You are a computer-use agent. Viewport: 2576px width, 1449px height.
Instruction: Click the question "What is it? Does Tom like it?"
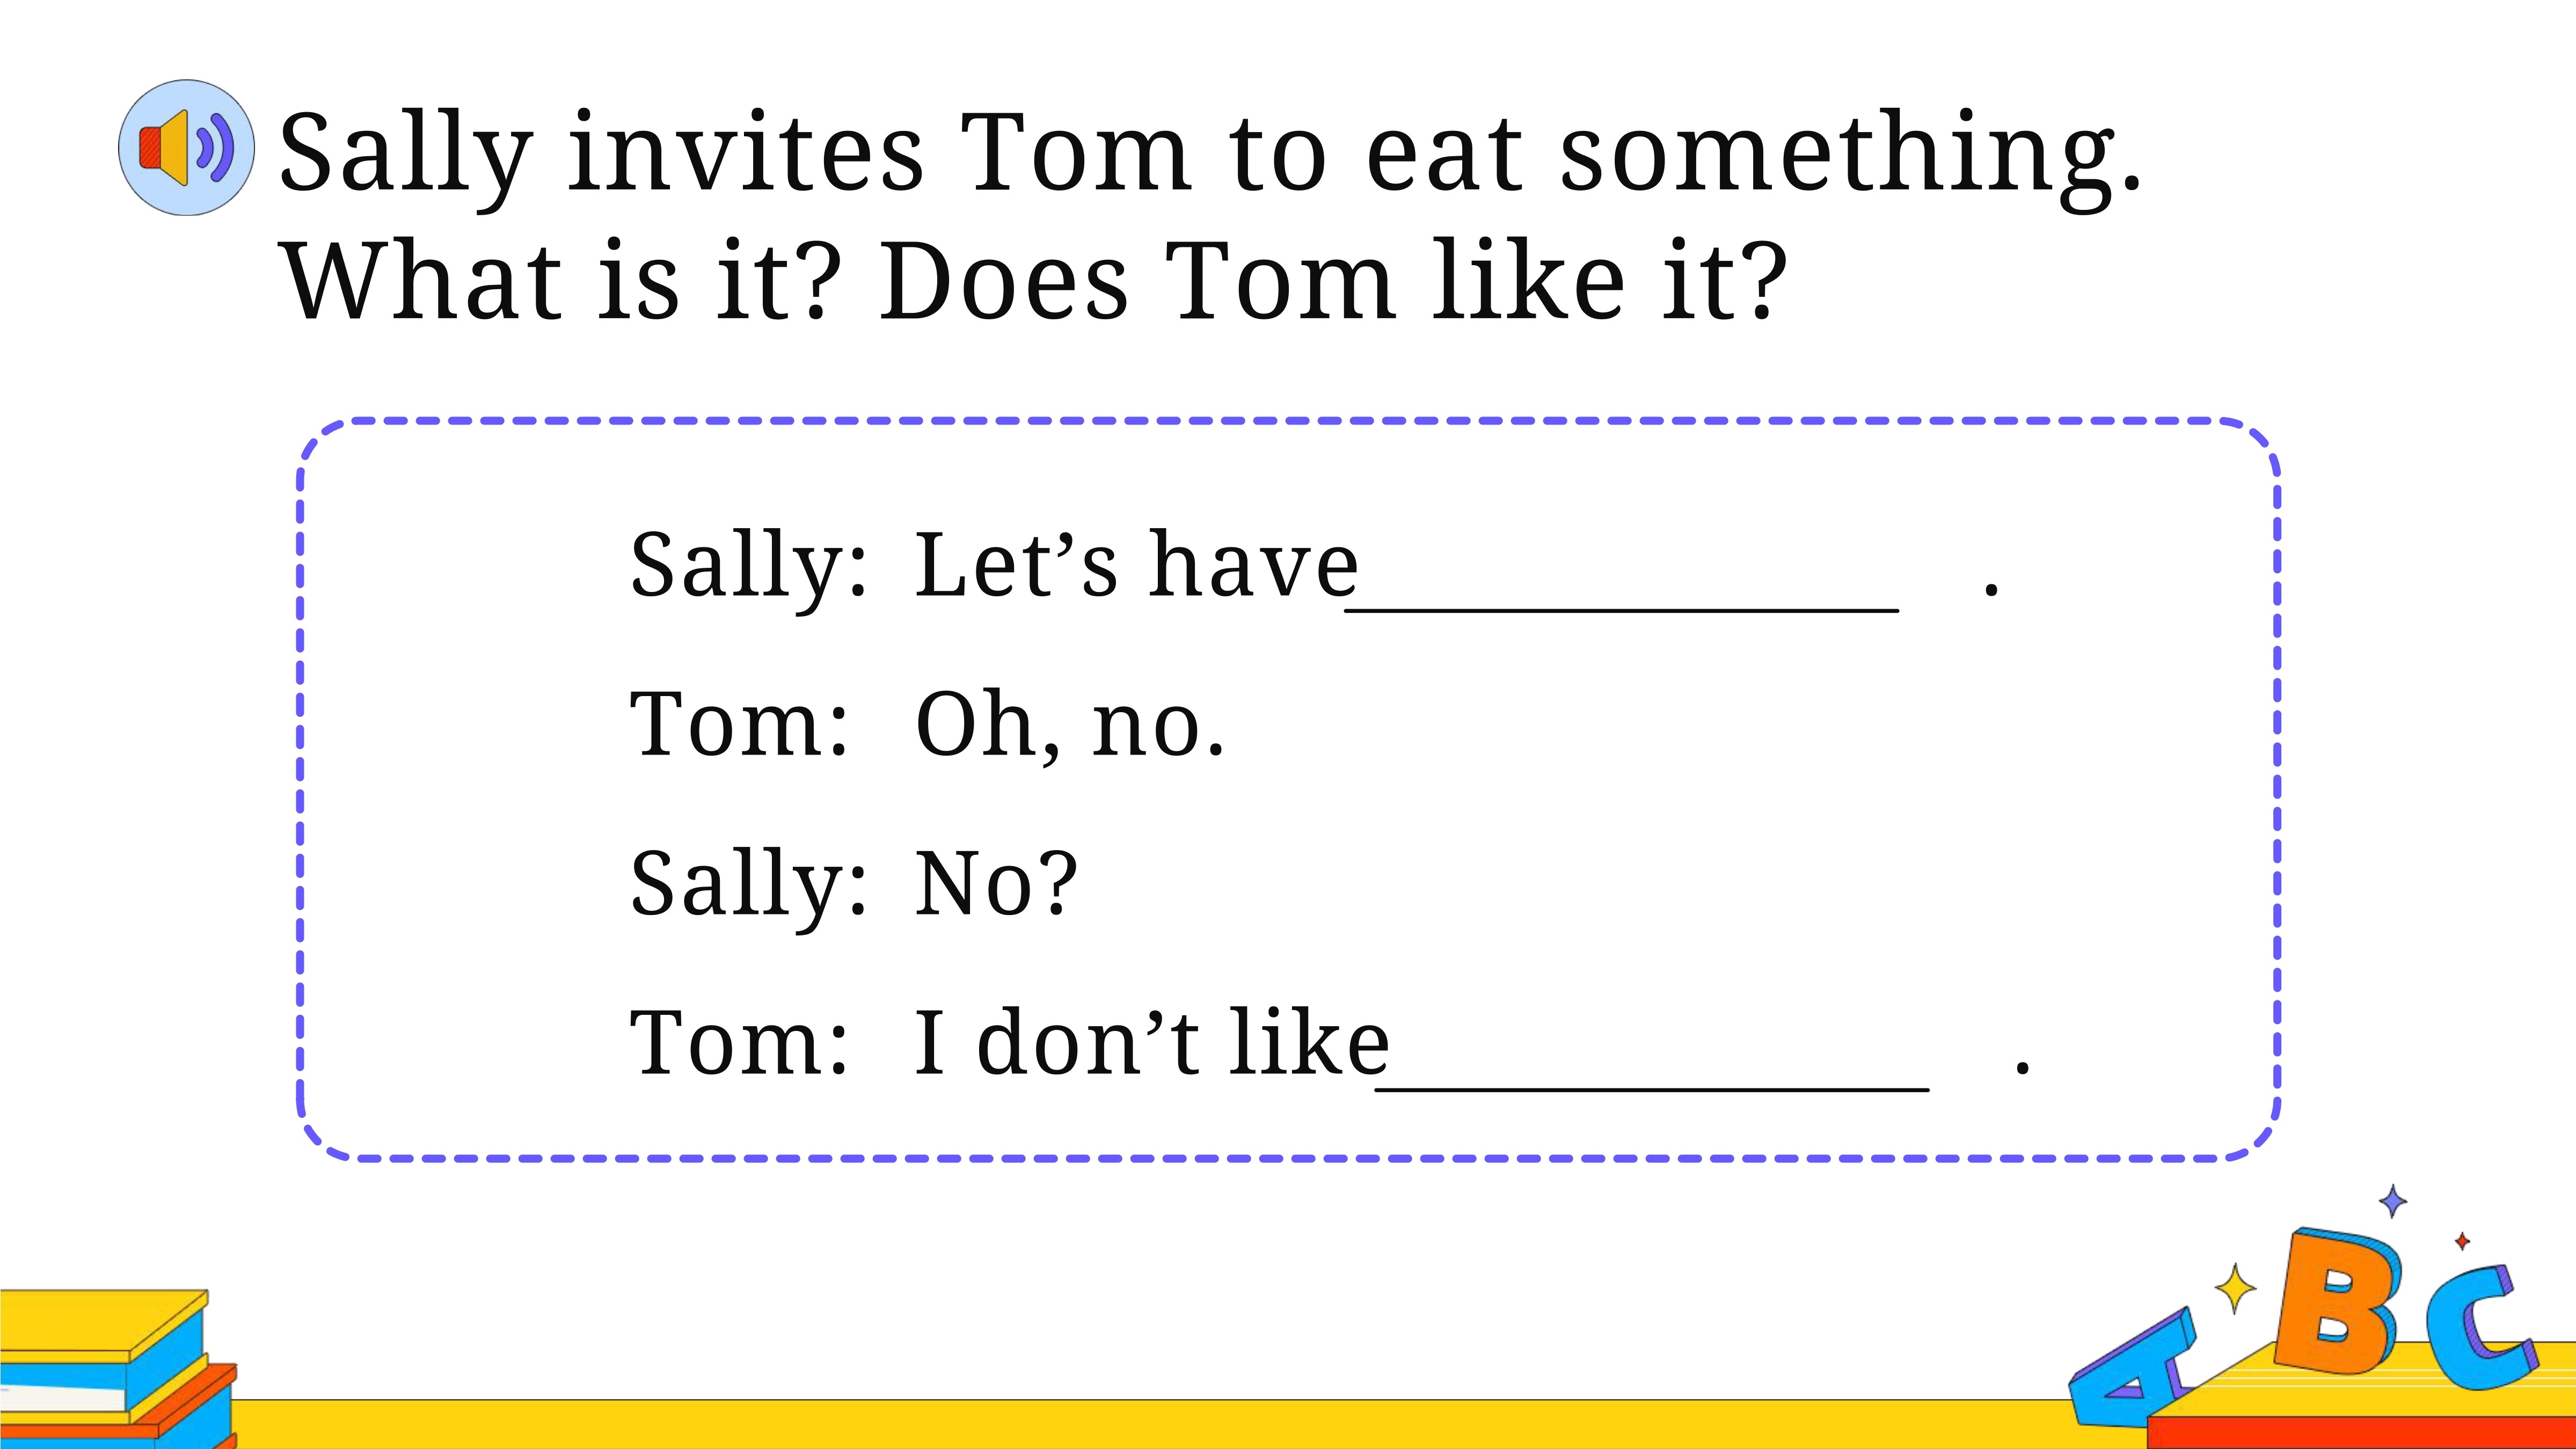(x=1032, y=281)
